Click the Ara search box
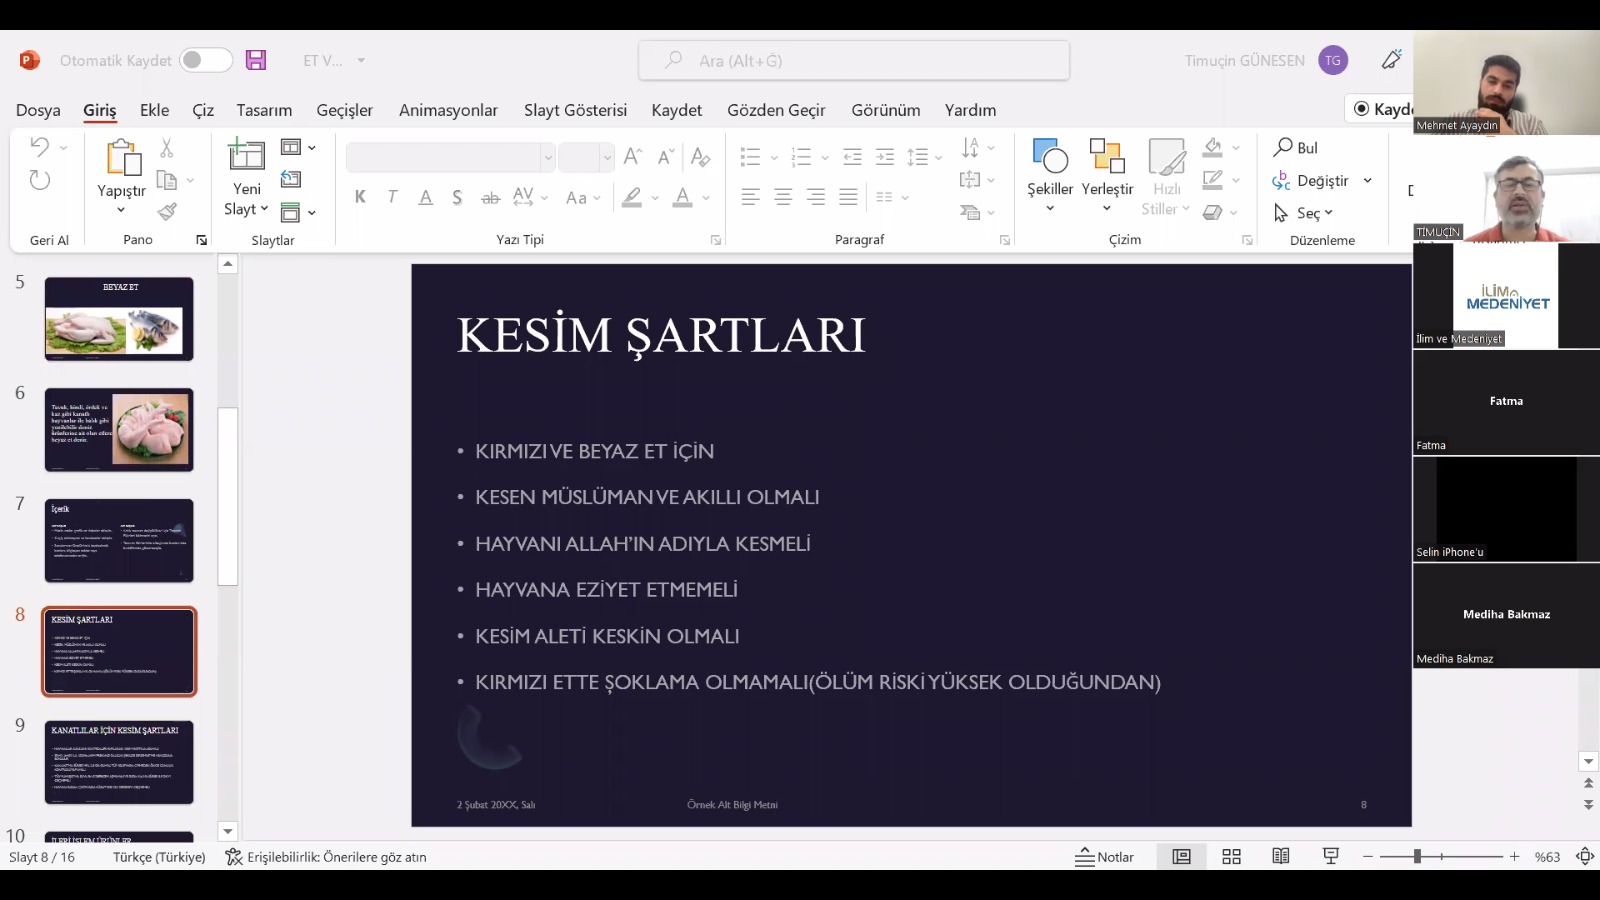Image resolution: width=1600 pixels, height=900 pixels. (854, 60)
